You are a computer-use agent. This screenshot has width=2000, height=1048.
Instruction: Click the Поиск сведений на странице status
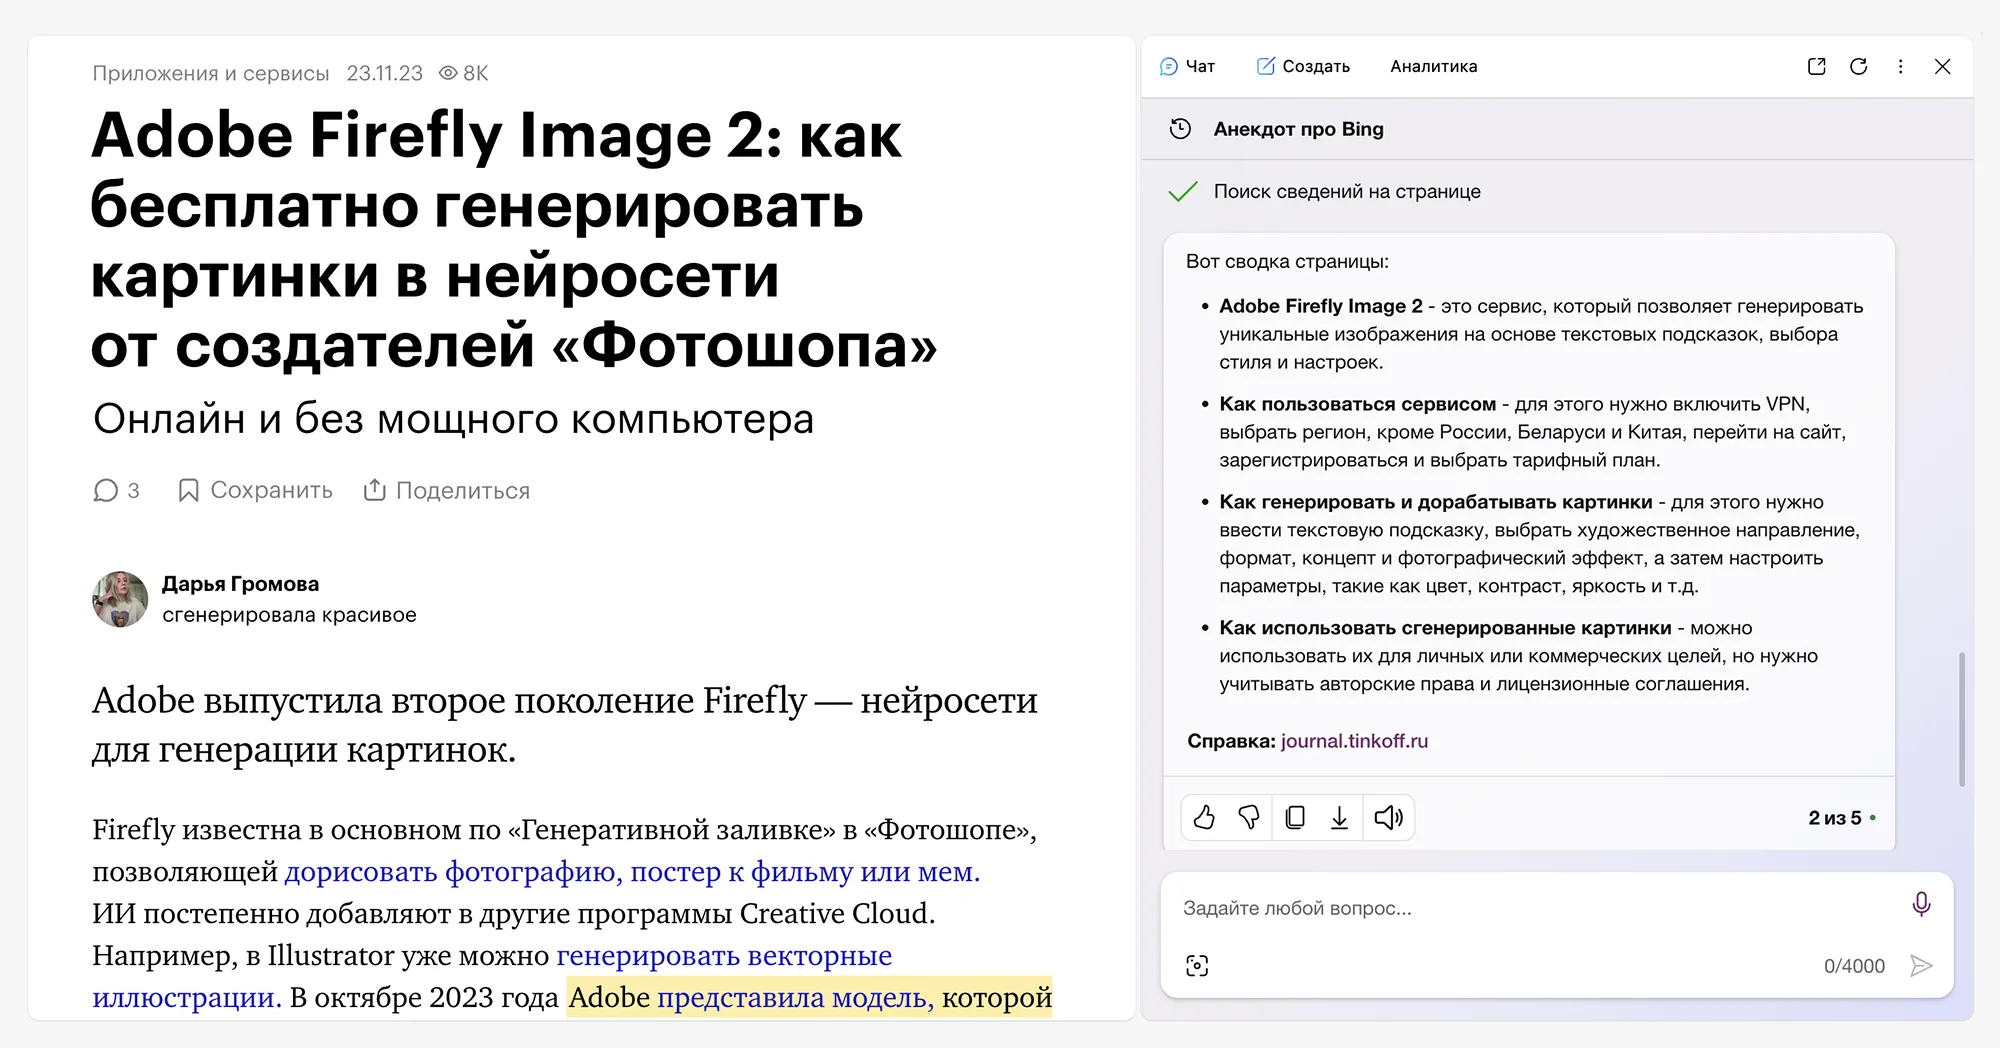coord(1346,191)
